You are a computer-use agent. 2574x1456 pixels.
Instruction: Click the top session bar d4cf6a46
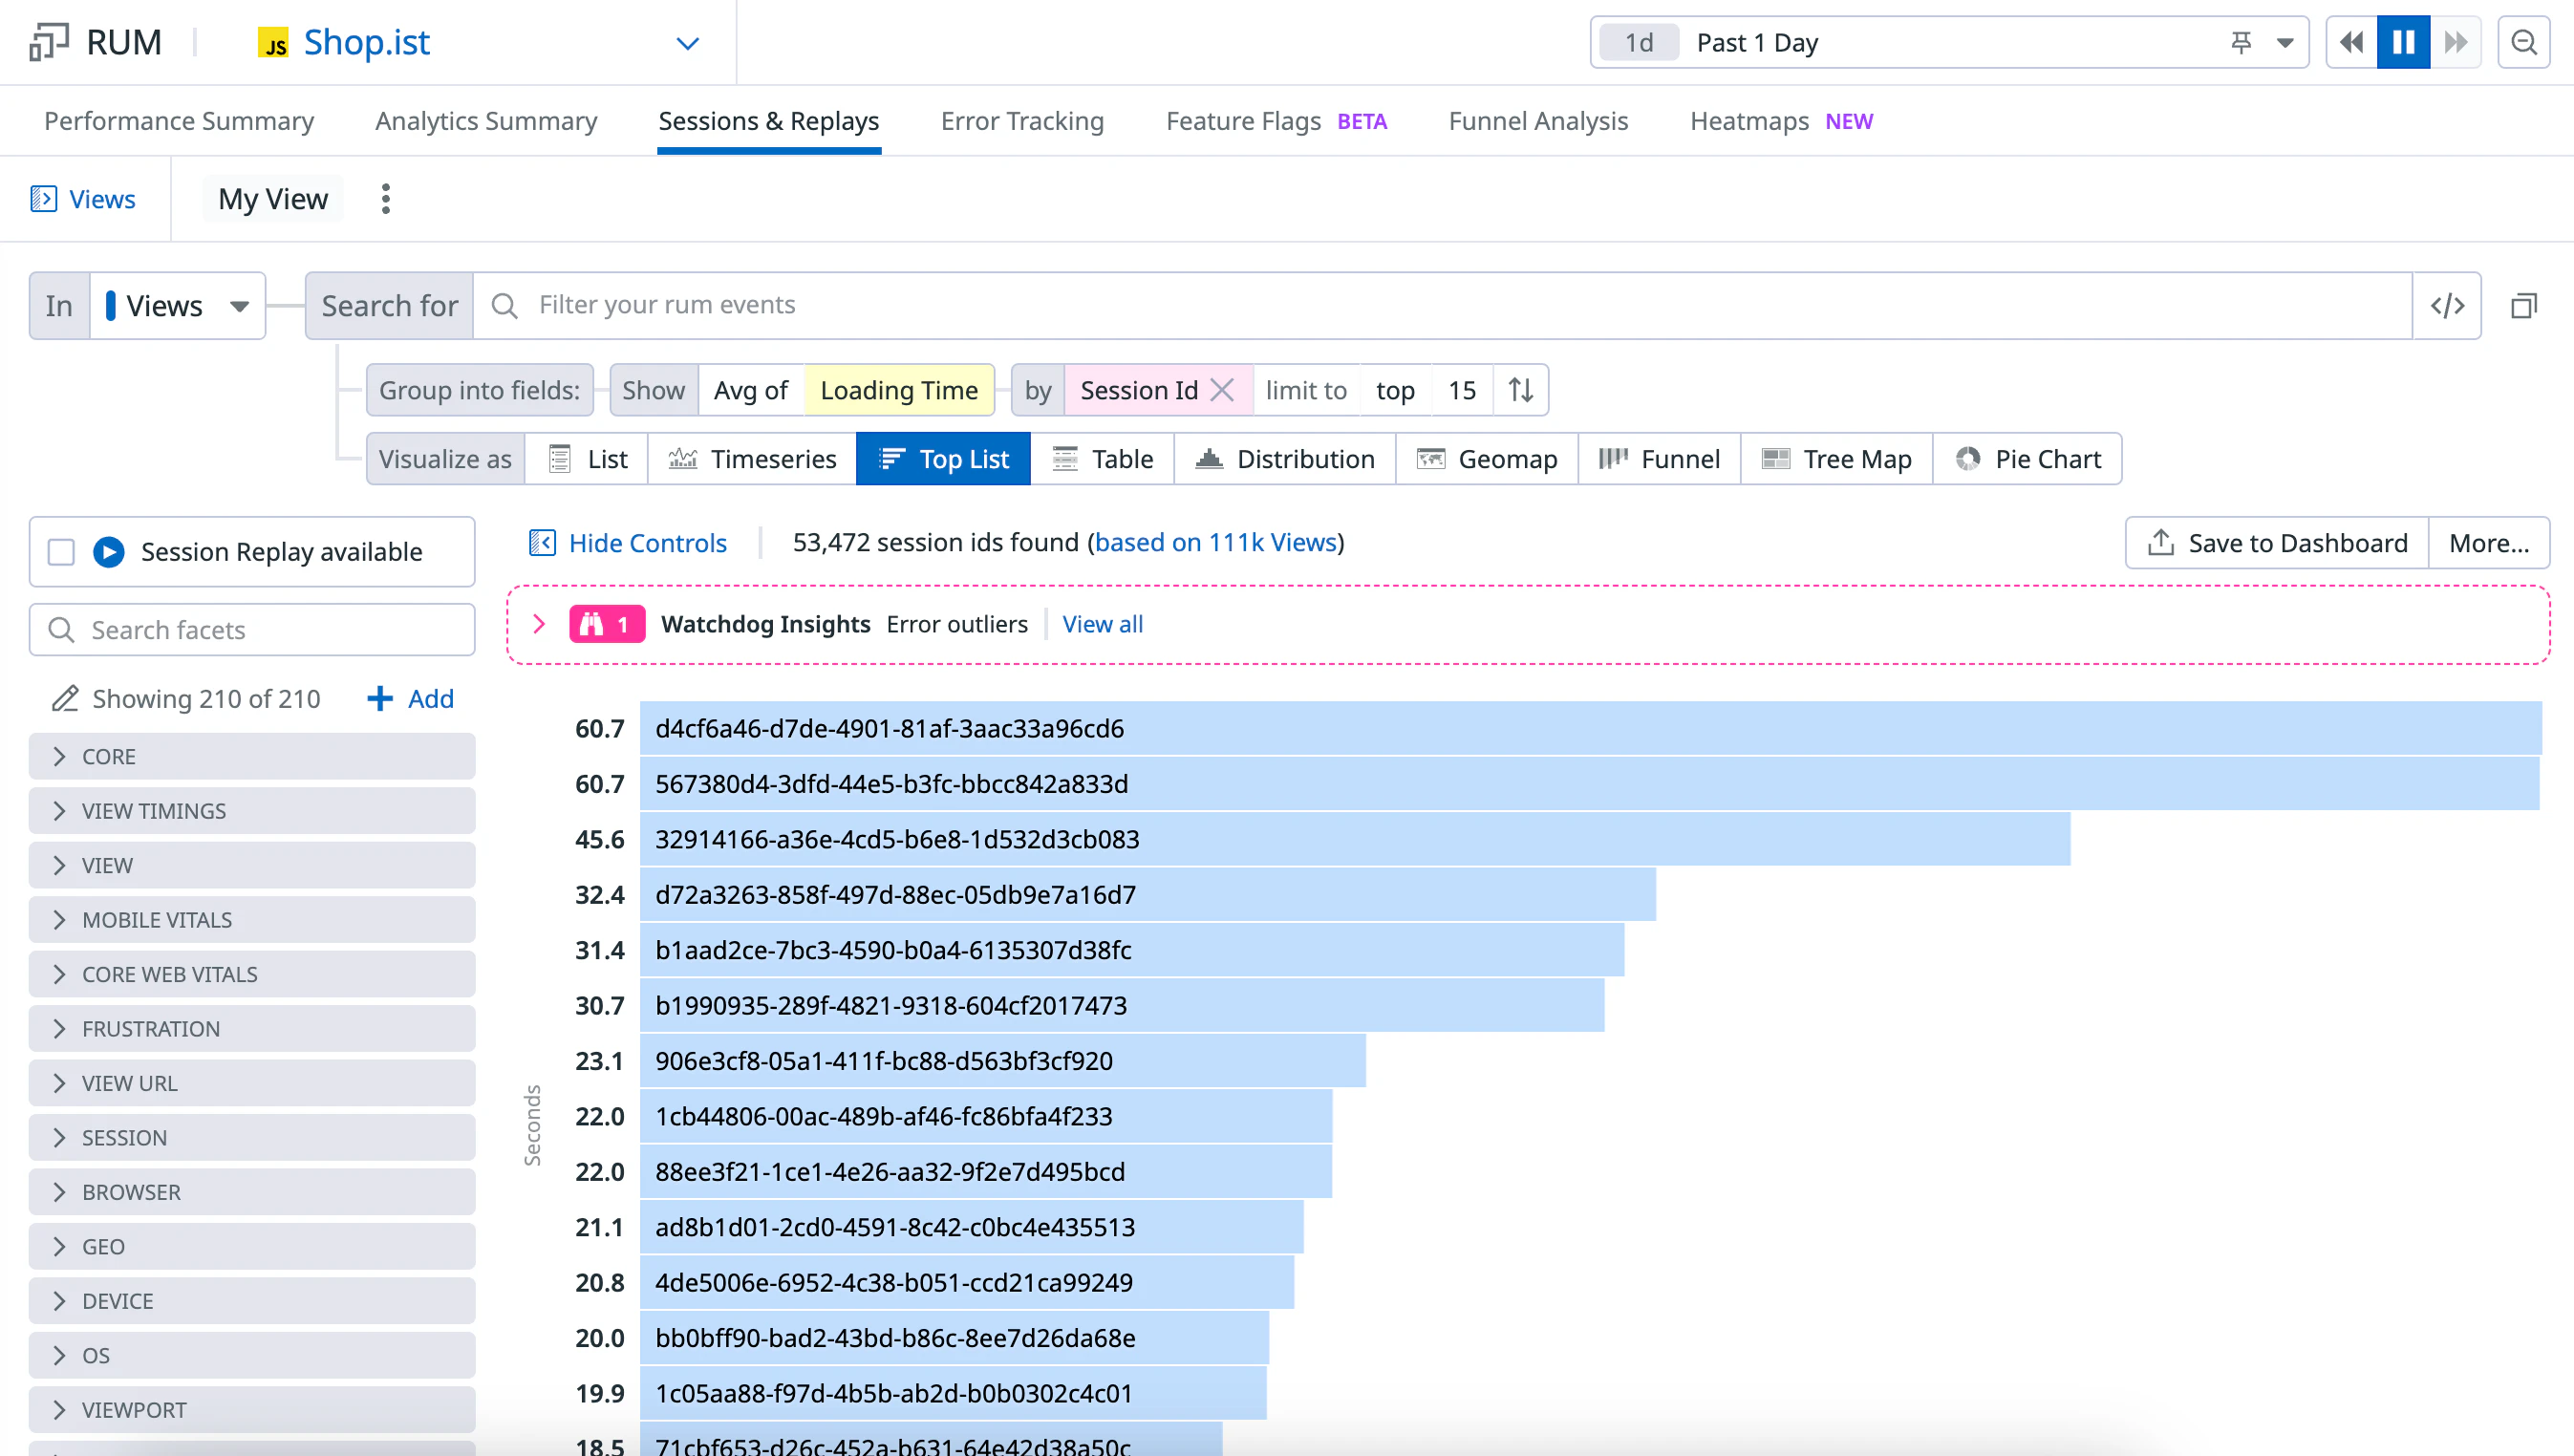click(1590, 728)
